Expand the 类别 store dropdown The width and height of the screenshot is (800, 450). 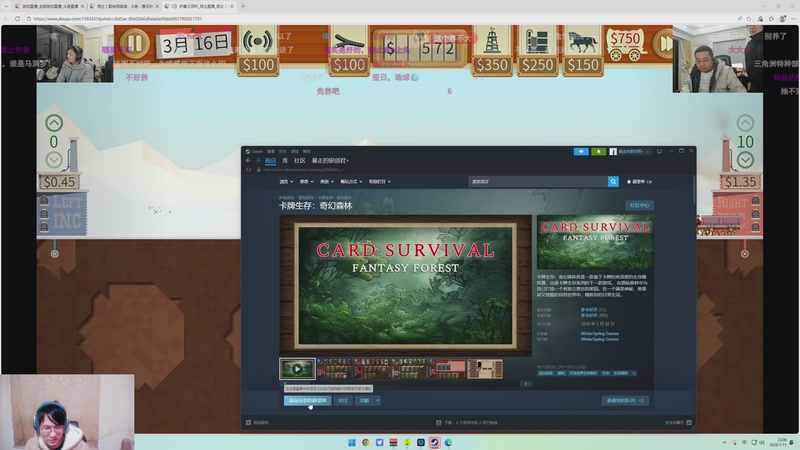(x=327, y=182)
